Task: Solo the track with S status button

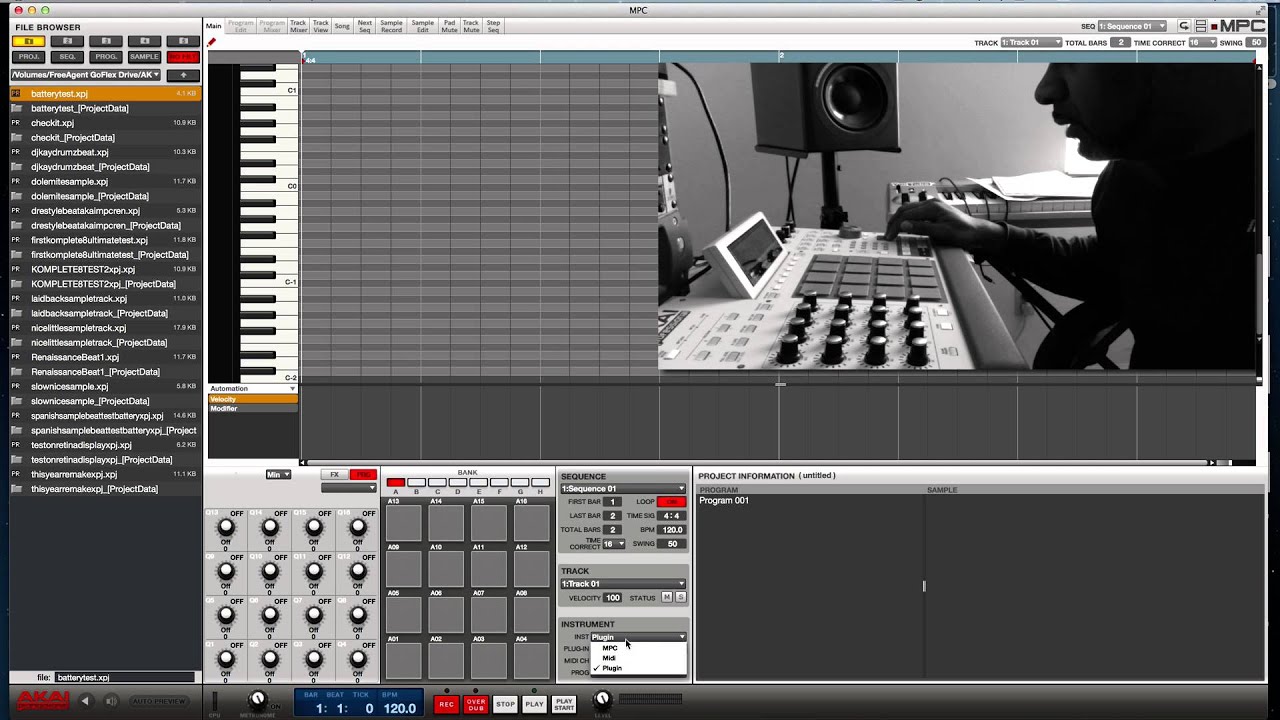Action: point(681,598)
